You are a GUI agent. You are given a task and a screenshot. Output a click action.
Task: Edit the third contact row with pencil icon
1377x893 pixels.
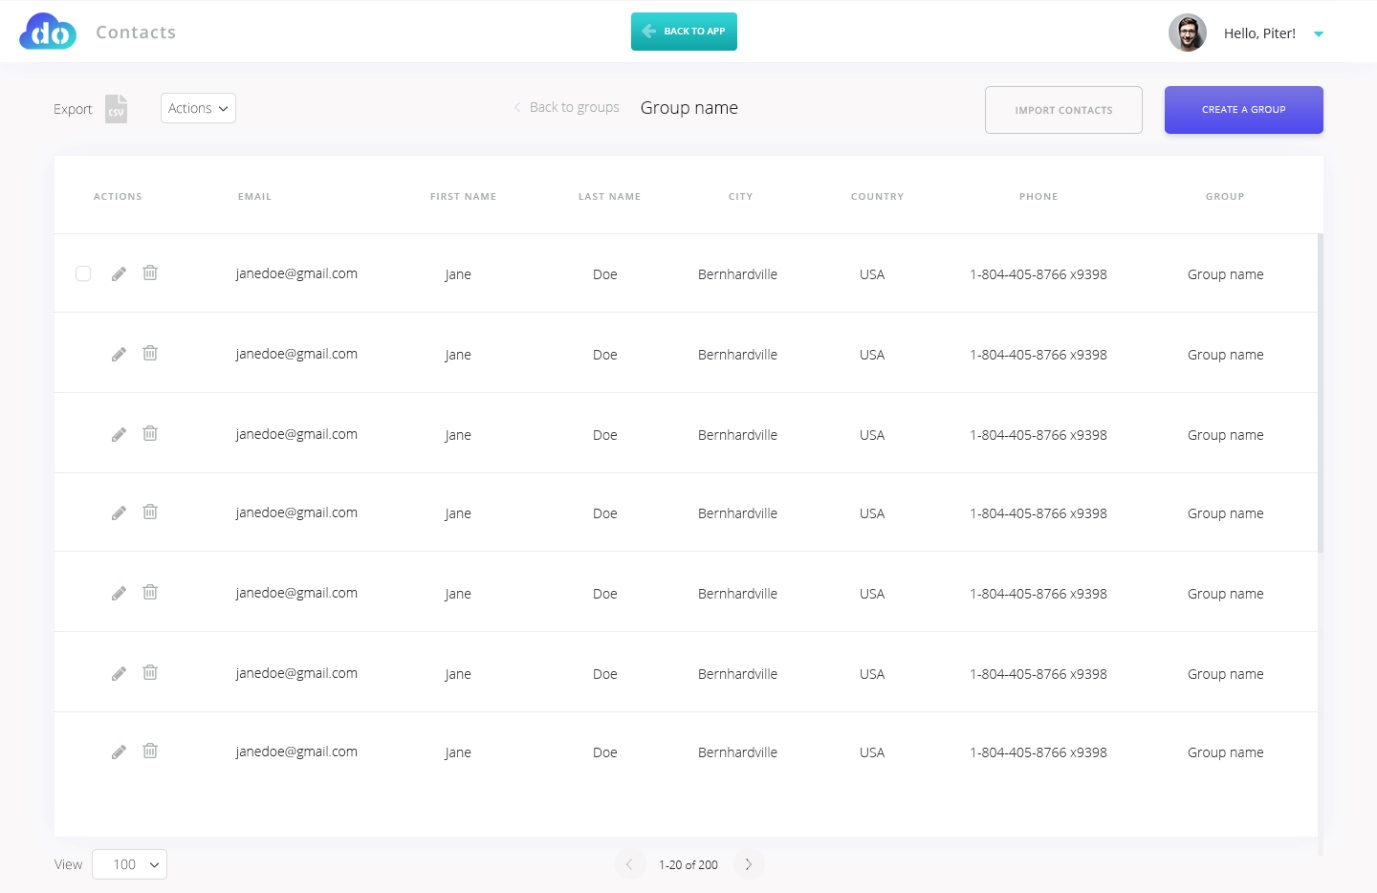click(119, 433)
